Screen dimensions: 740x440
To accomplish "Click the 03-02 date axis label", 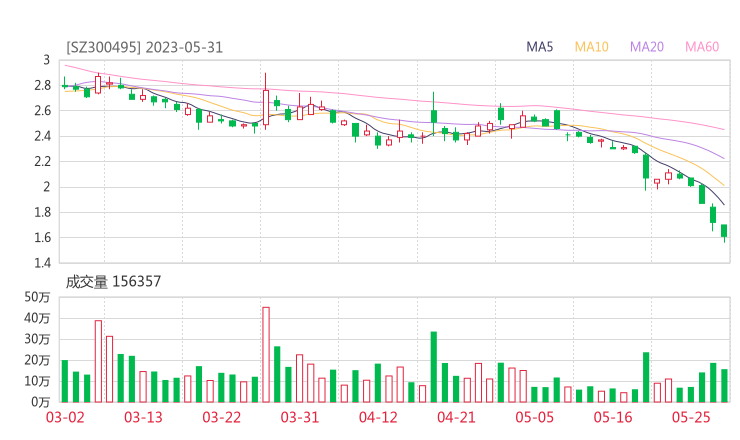I will tap(65, 417).
